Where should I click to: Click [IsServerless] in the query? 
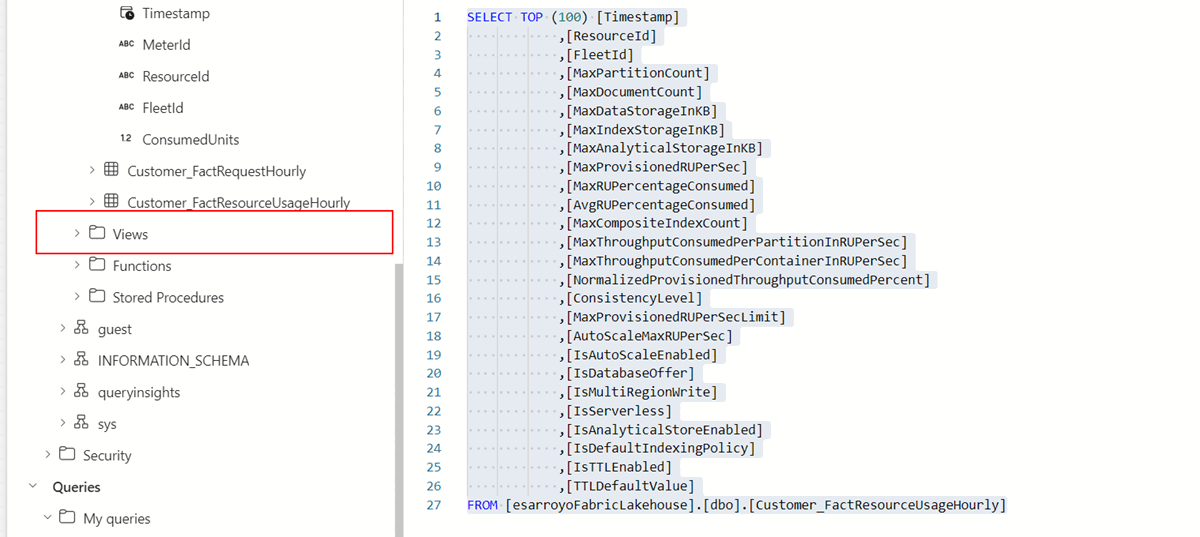619,411
